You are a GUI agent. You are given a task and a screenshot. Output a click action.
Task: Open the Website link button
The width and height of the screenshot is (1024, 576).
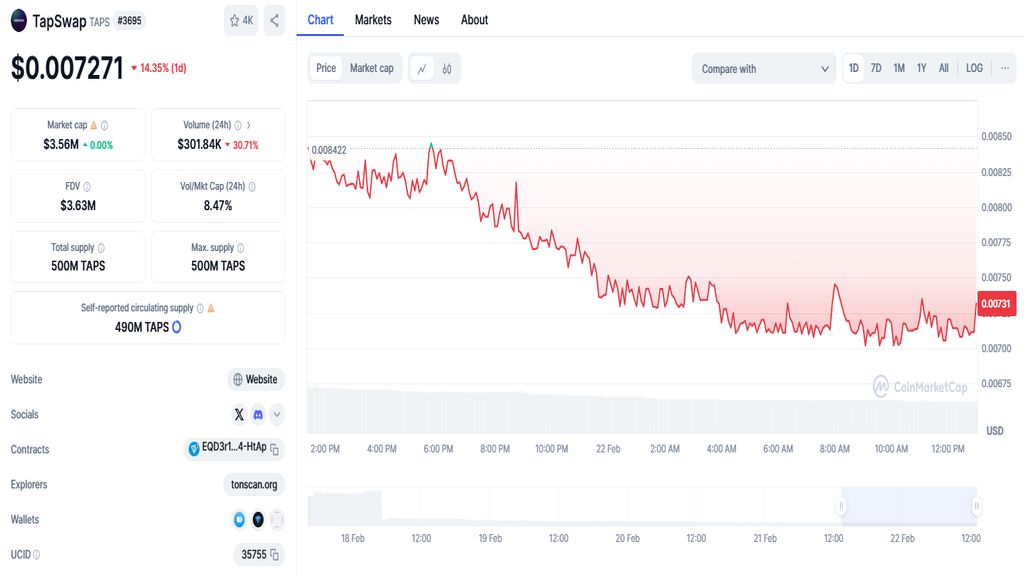255,379
